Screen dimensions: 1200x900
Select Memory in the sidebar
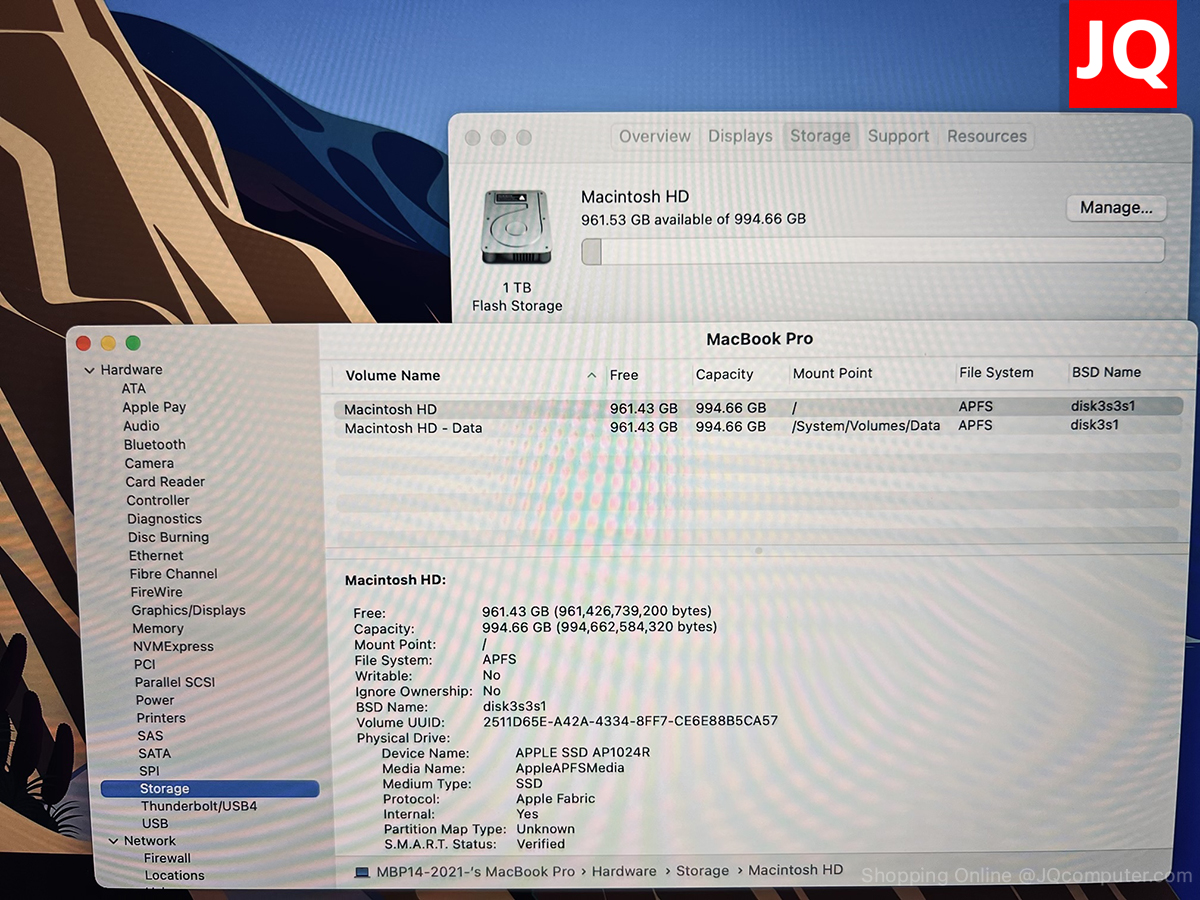158,628
